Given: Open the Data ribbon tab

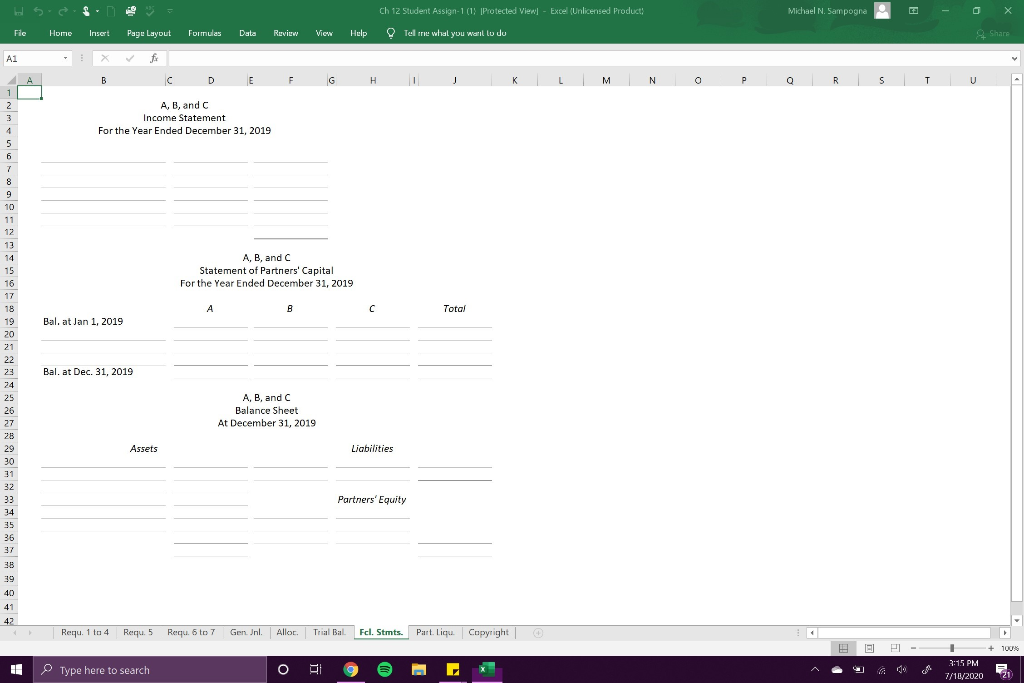Looking at the screenshot, I should [x=248, y=33].
